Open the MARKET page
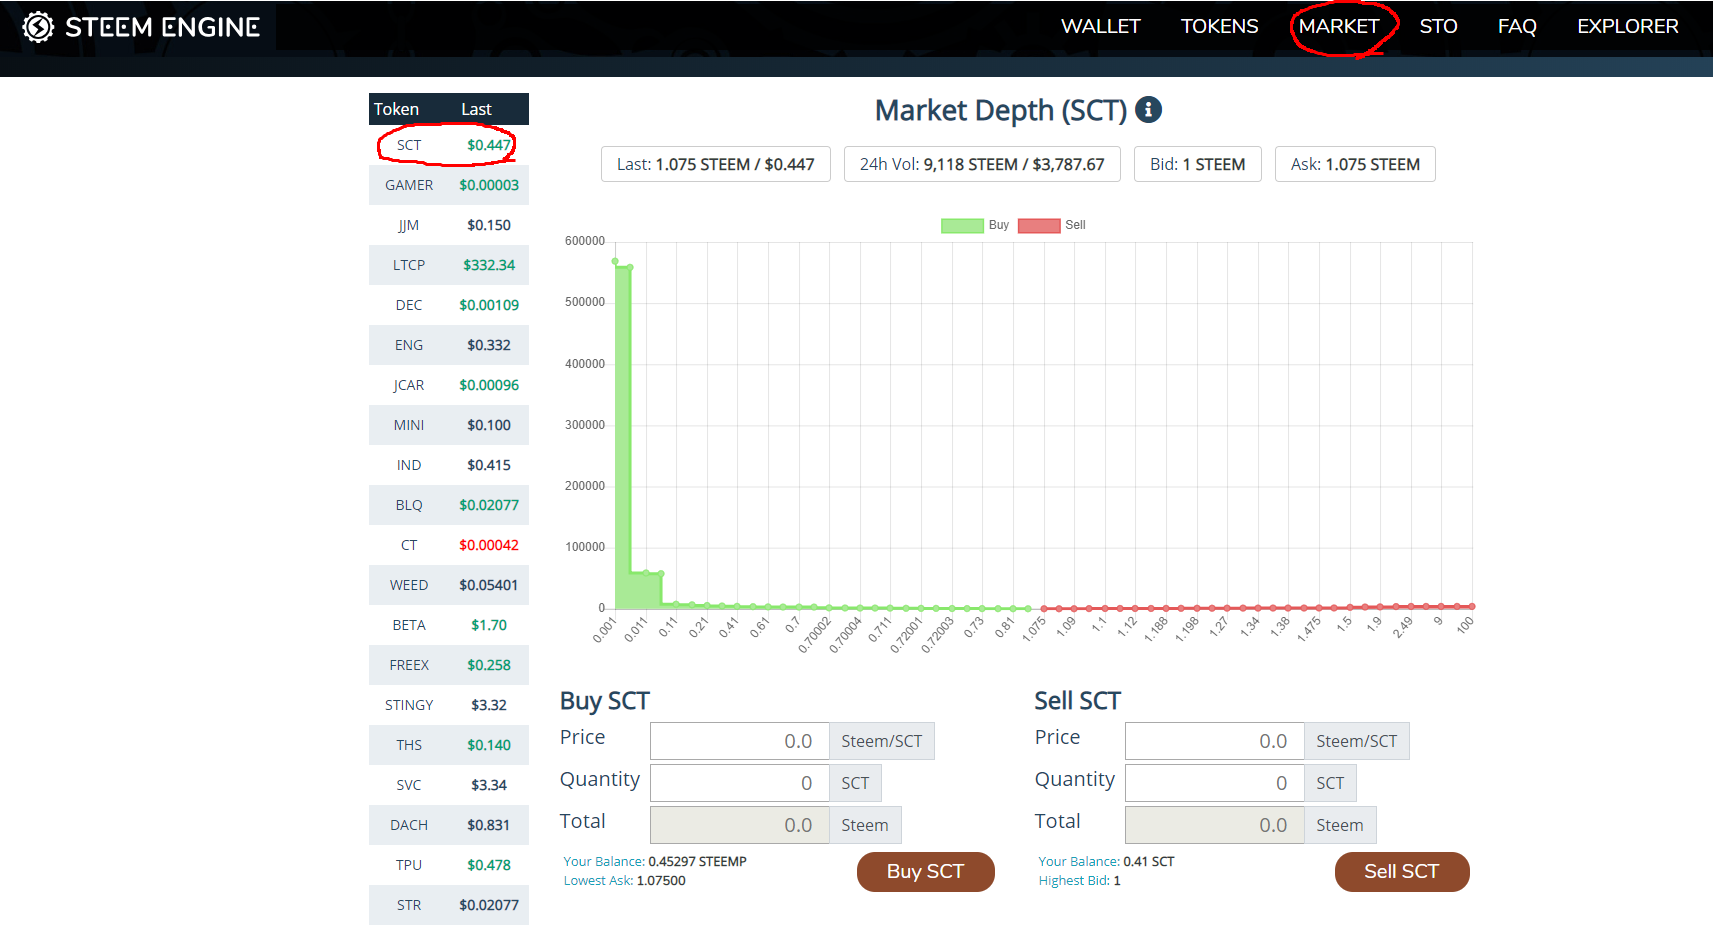The width and height of the screenshot is (1713, 928). coord(1339,27)
